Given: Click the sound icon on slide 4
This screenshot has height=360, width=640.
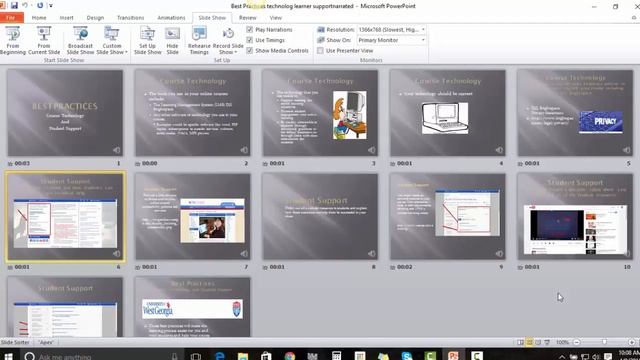Looking at the screenshot, I should coord(499,150).
